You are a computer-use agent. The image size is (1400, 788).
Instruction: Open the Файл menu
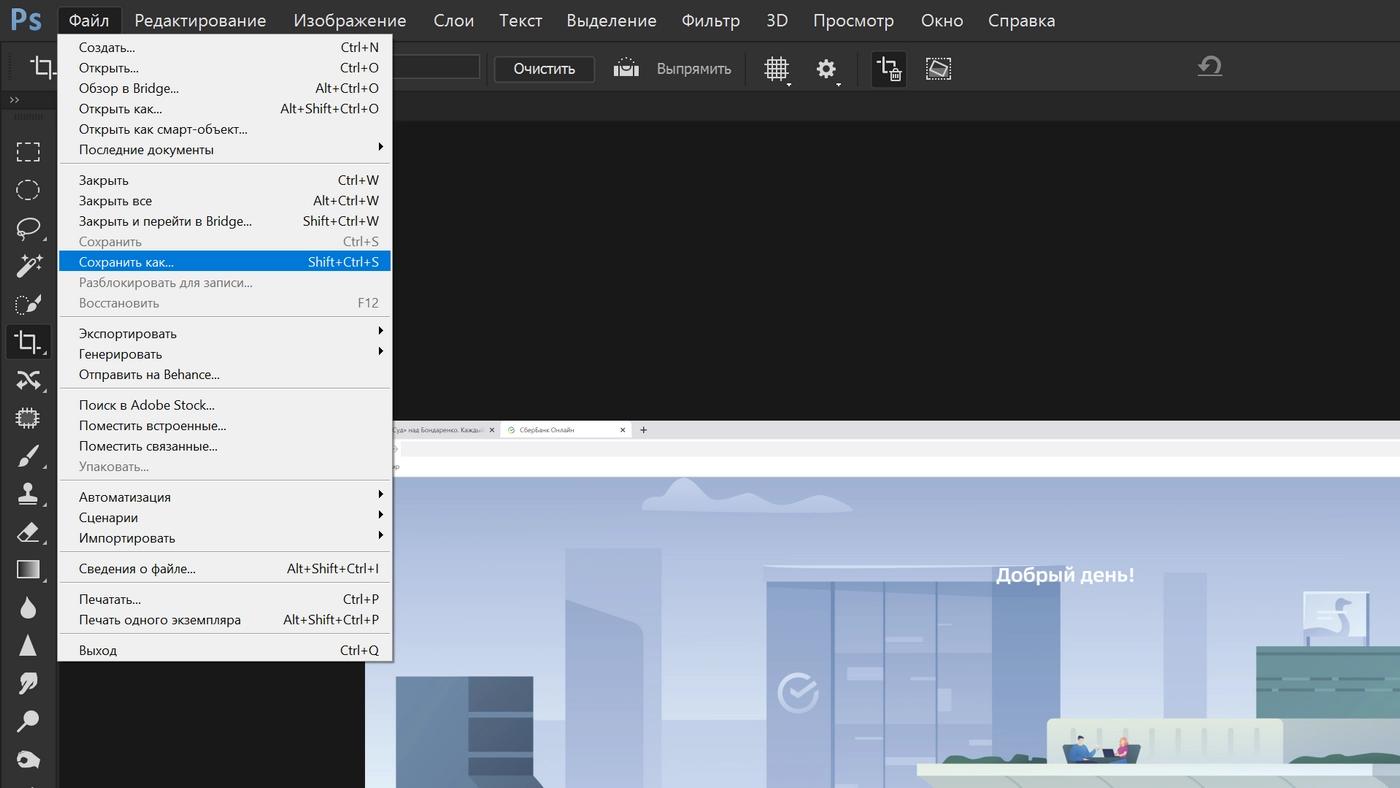click(89, 20)
